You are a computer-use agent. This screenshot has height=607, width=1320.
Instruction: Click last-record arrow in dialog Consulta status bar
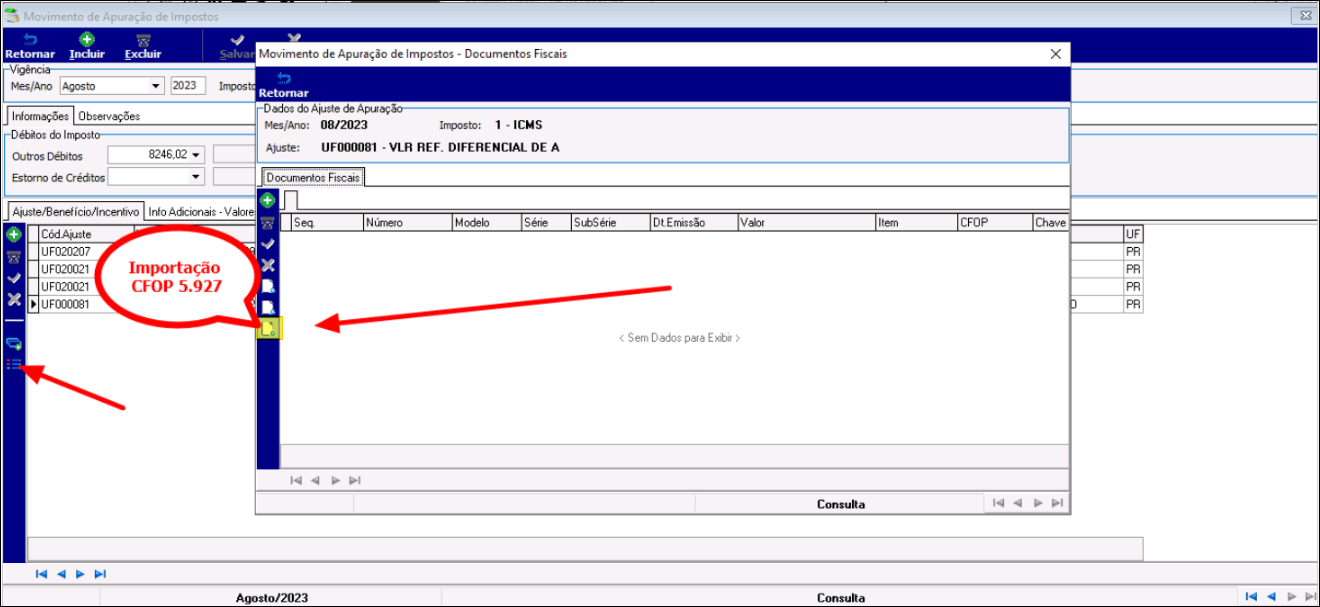[1057, 503]
